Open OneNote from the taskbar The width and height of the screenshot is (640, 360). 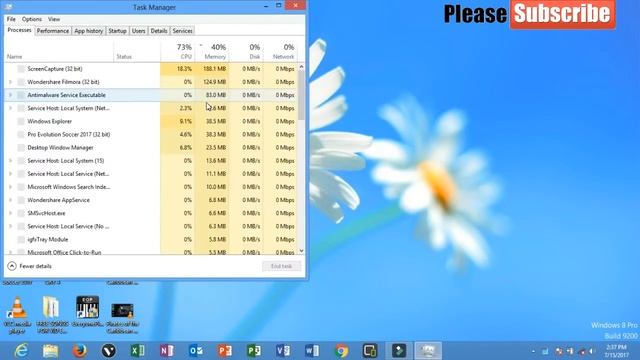pos(167,351)
